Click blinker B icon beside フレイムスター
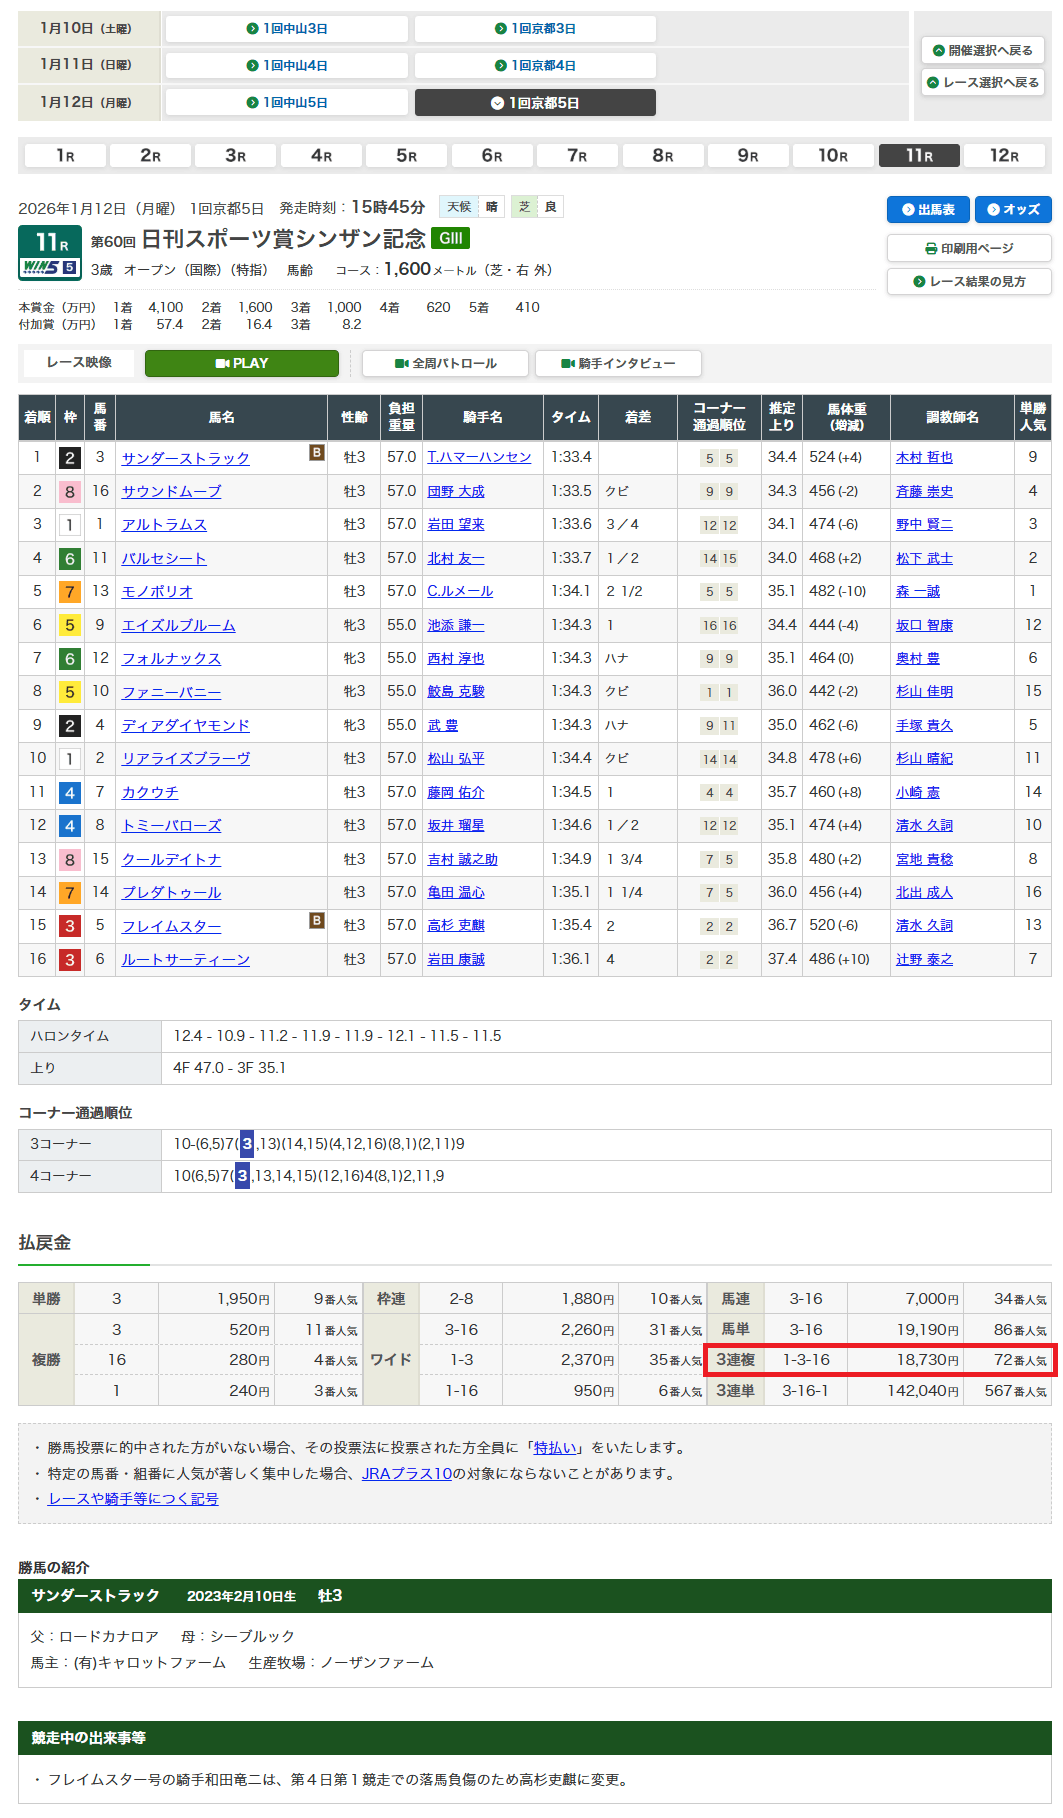This screenshot has width=1063, height=1818. [316, 921]
